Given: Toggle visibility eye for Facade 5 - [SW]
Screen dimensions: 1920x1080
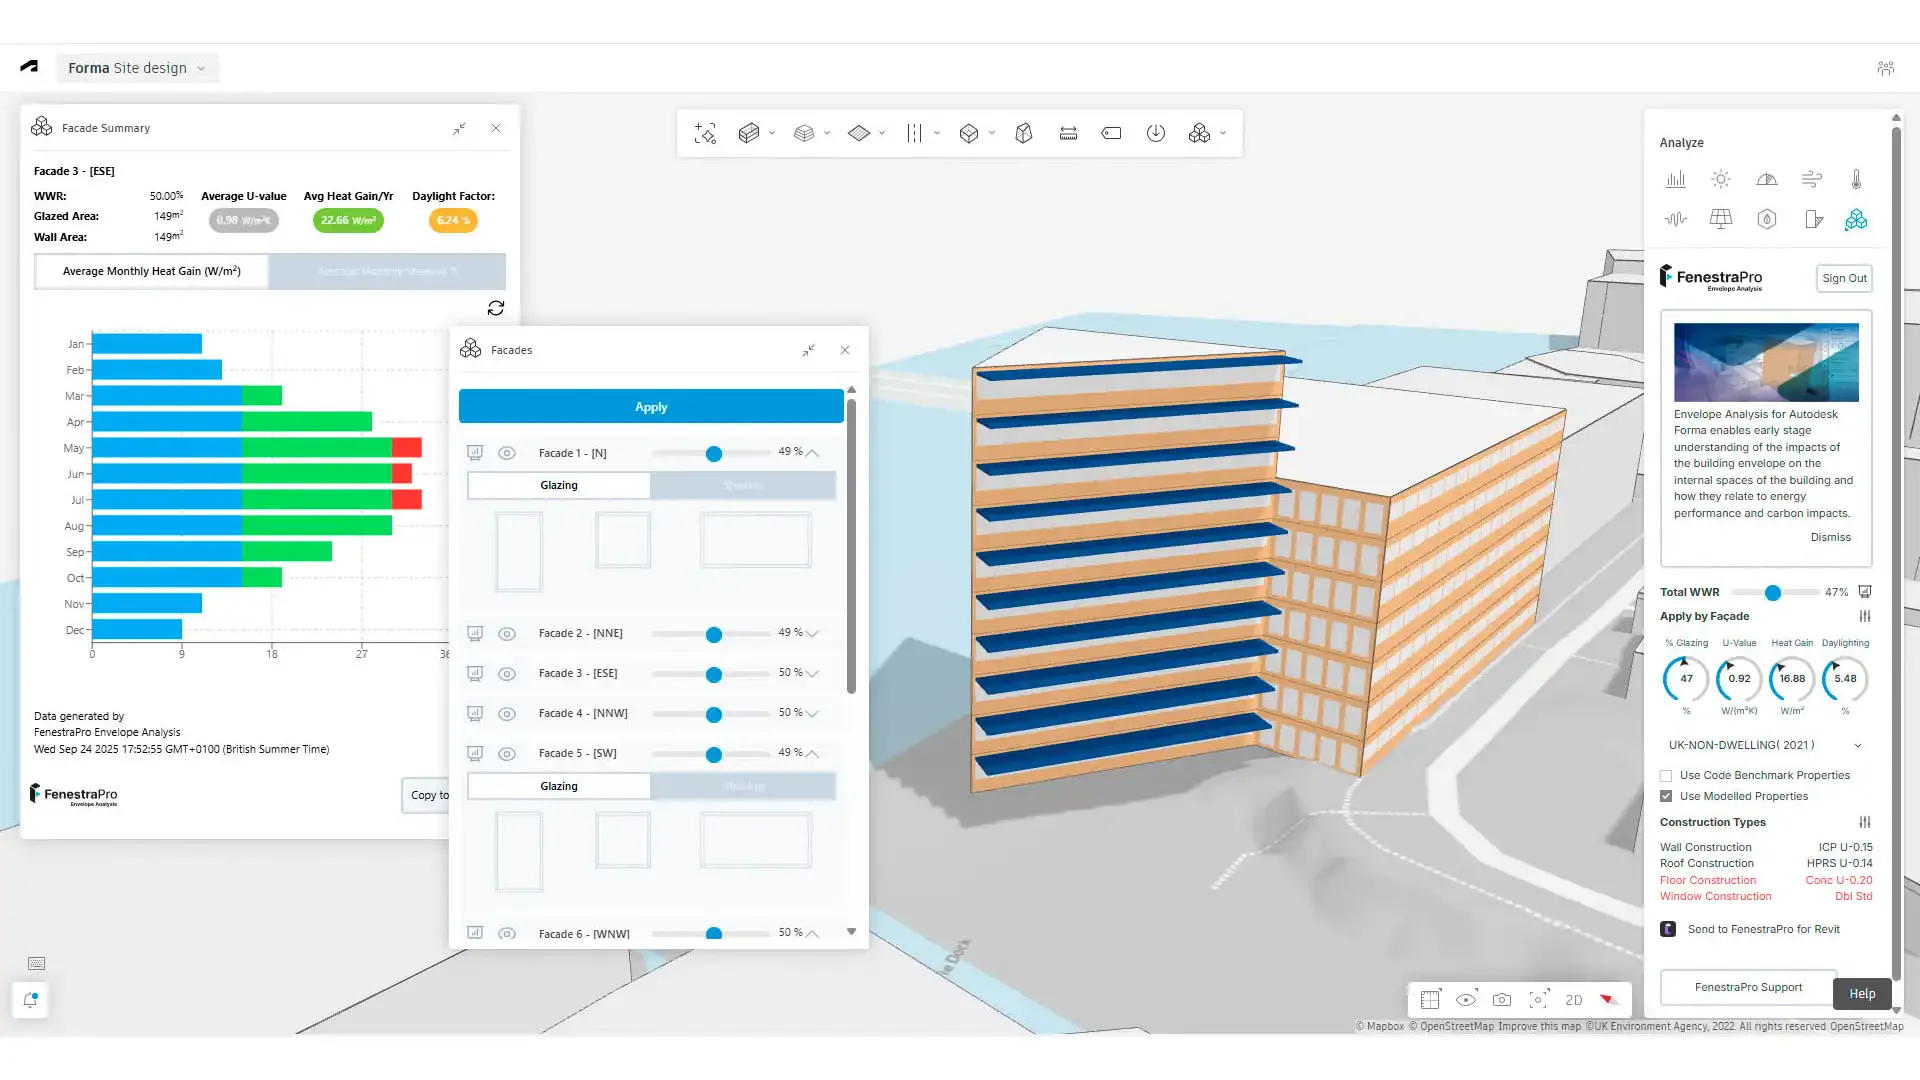Looking at the screenshot, I should [507, 754].
